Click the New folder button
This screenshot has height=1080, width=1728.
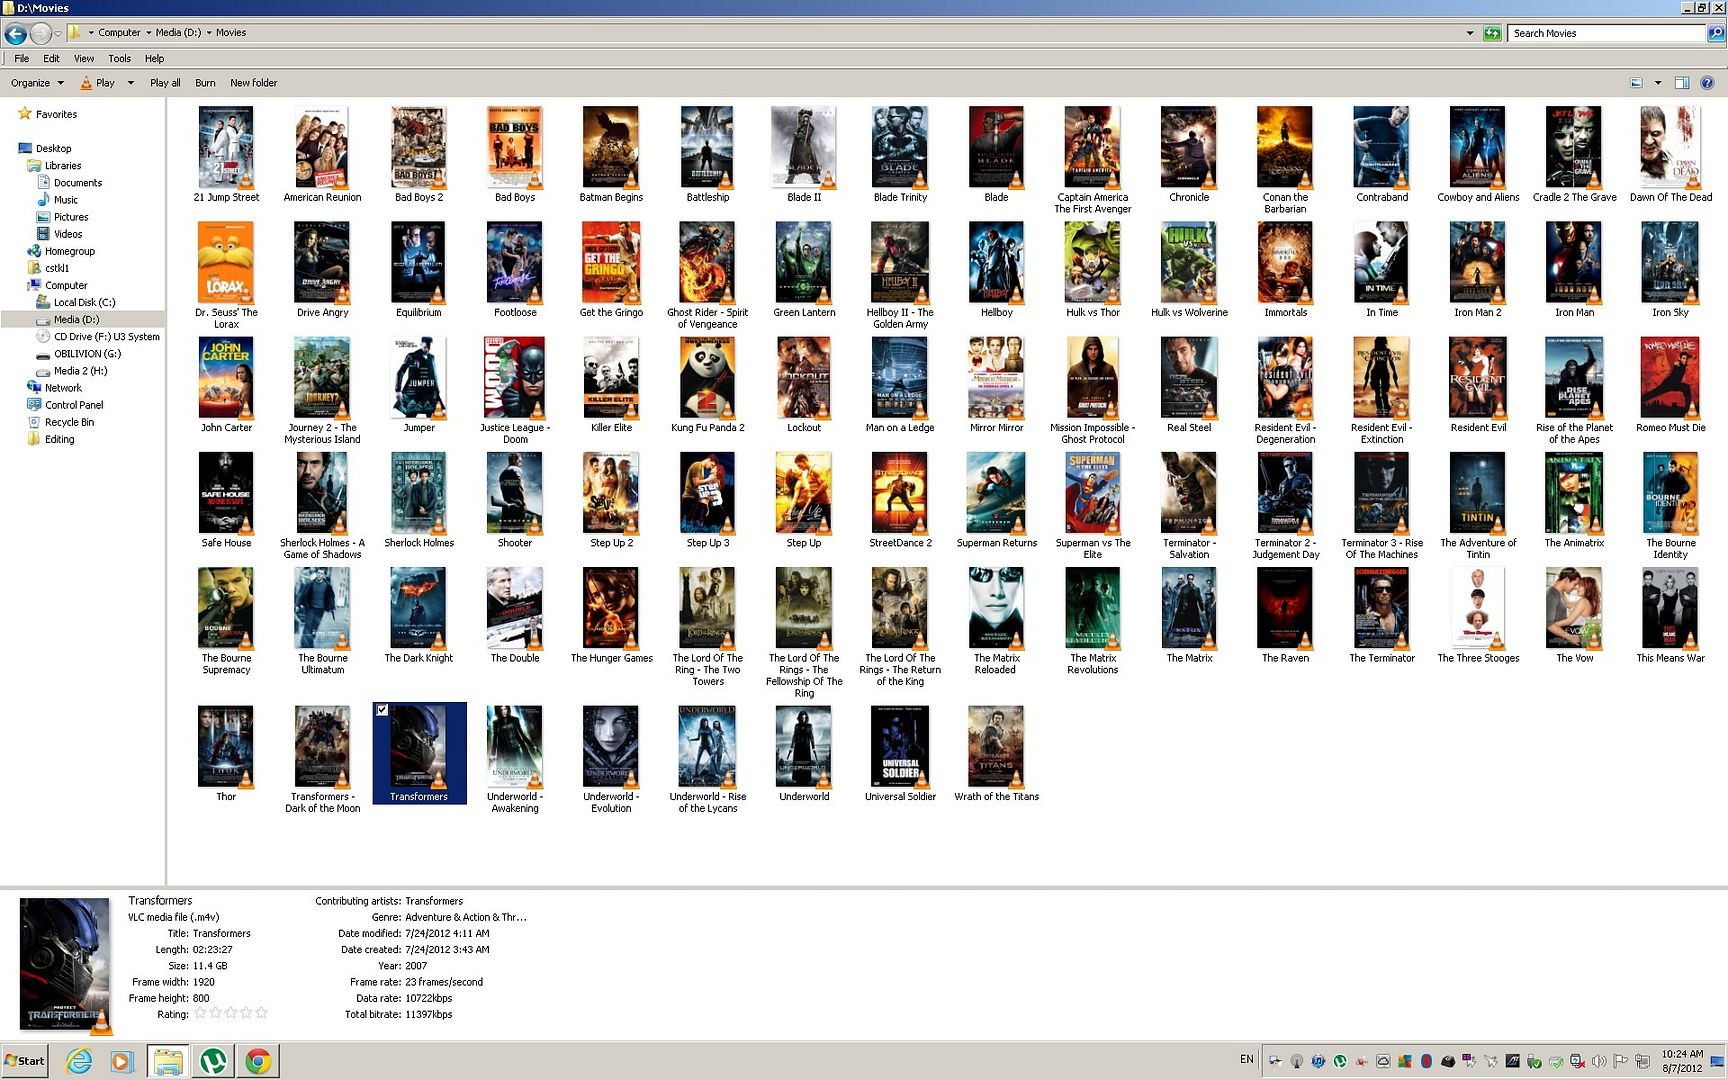pos(253,83)
